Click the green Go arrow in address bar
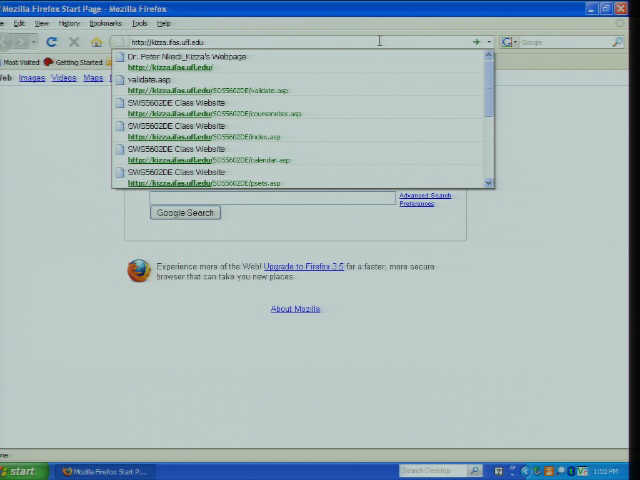 (x=476, y=42)
